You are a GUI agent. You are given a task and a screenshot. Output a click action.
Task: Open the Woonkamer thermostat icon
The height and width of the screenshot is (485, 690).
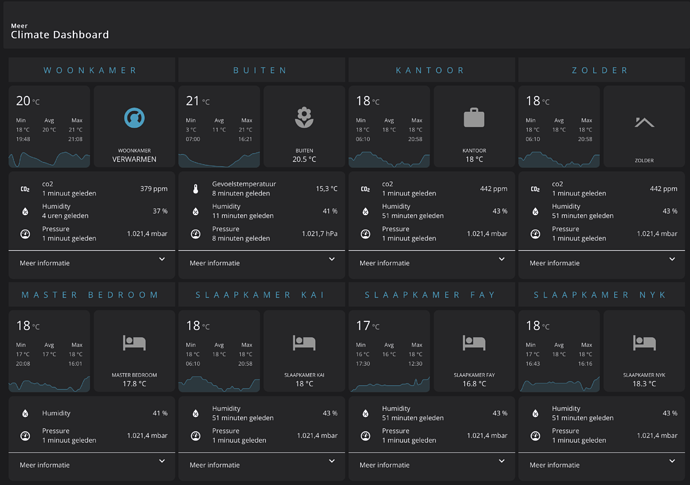point(134,118)
